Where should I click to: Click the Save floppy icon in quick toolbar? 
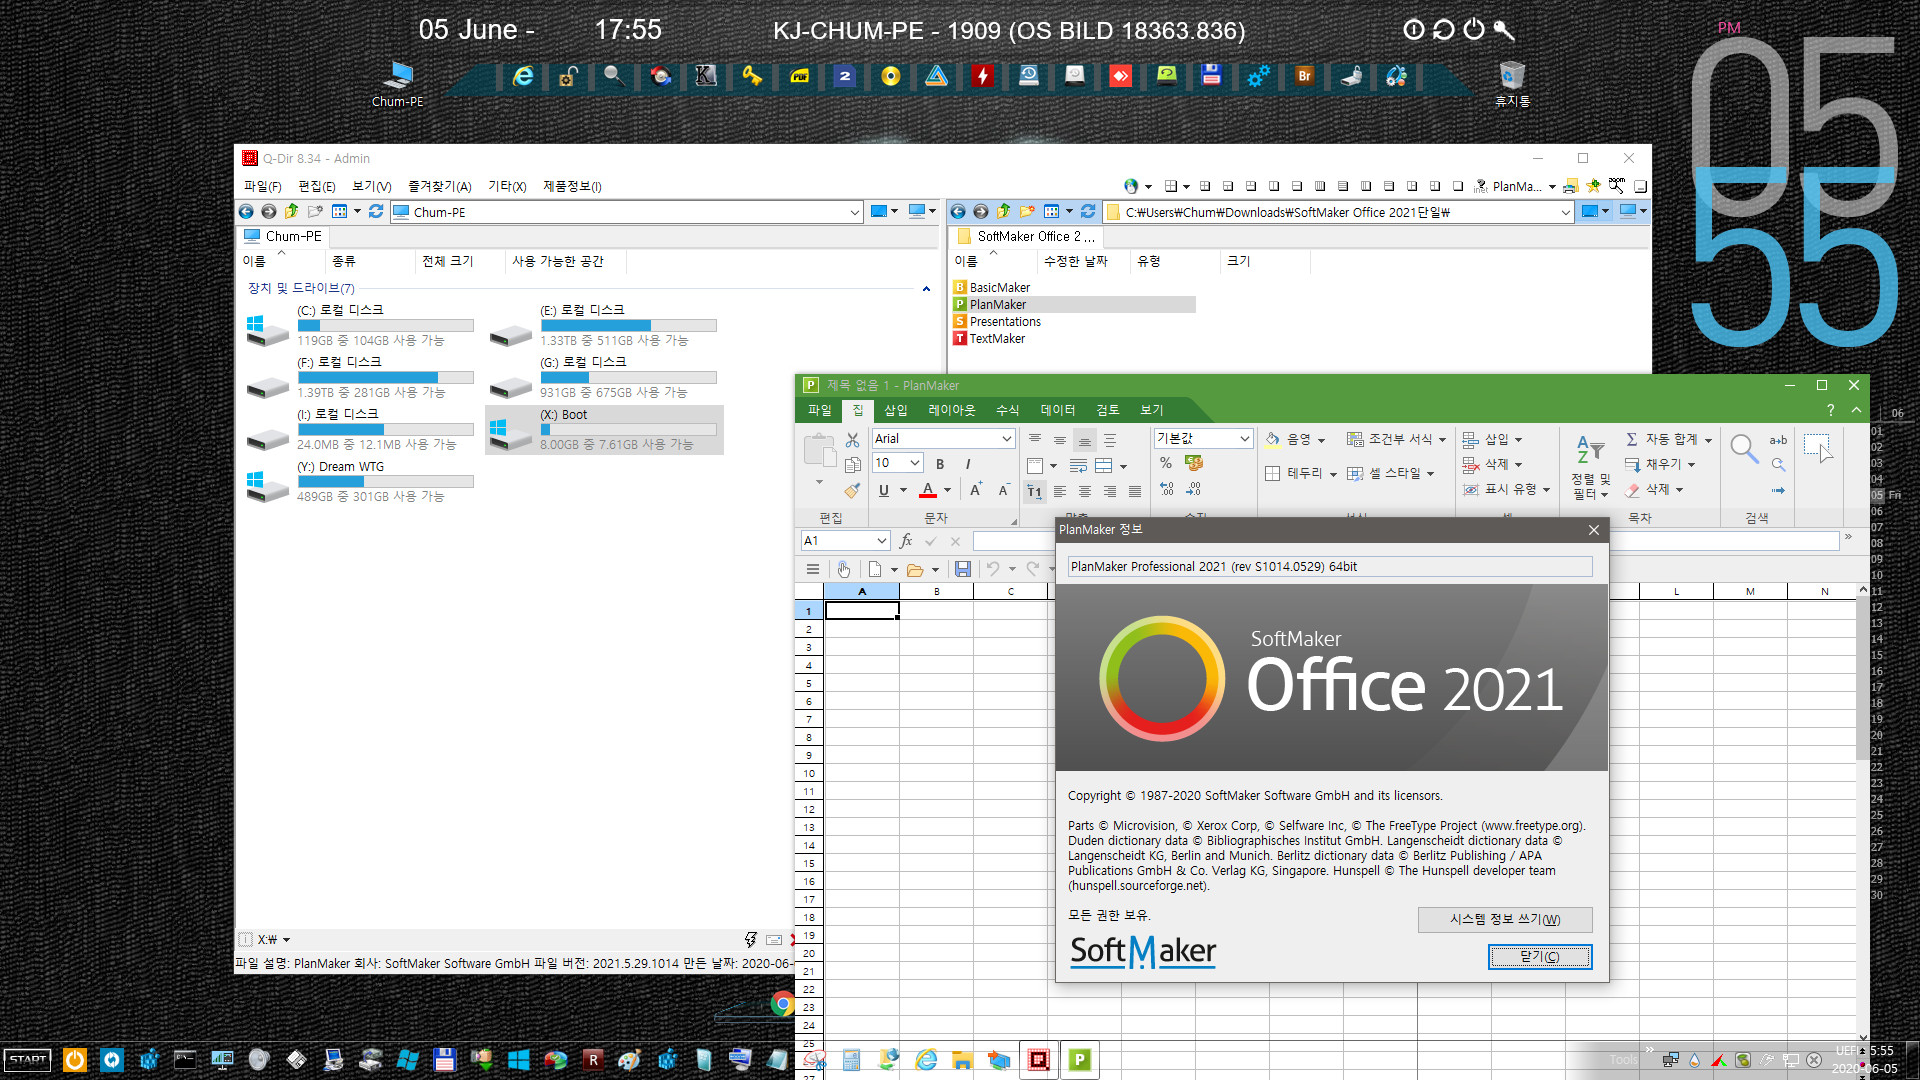click(962, 569)
